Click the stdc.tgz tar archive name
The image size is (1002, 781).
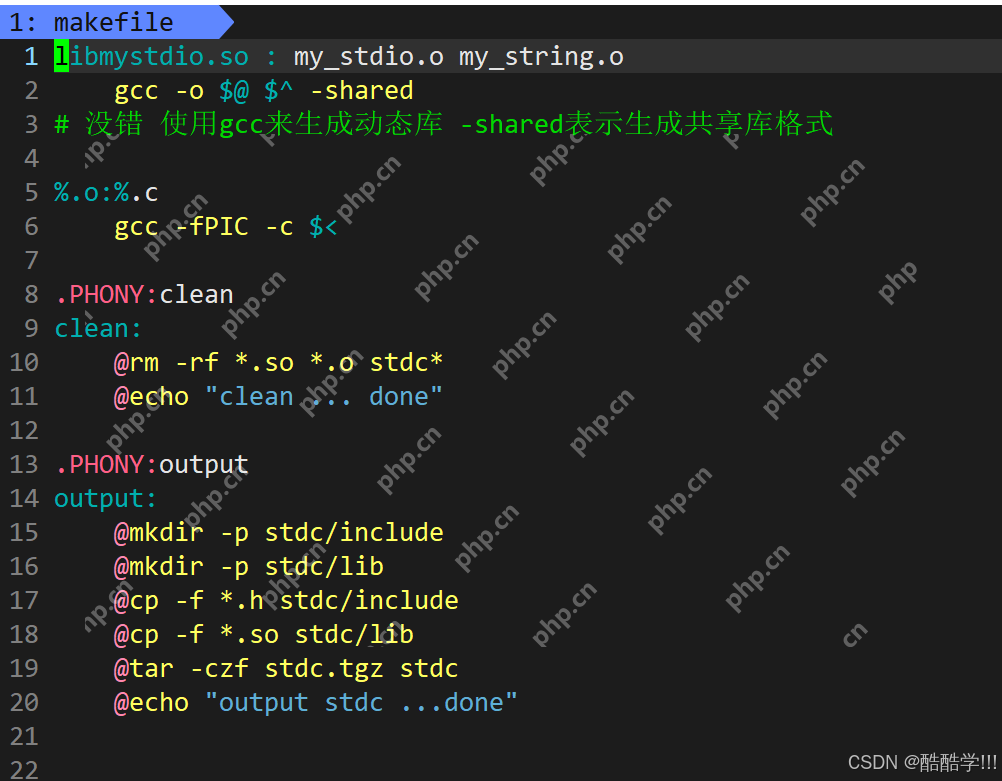click(324, 669)
